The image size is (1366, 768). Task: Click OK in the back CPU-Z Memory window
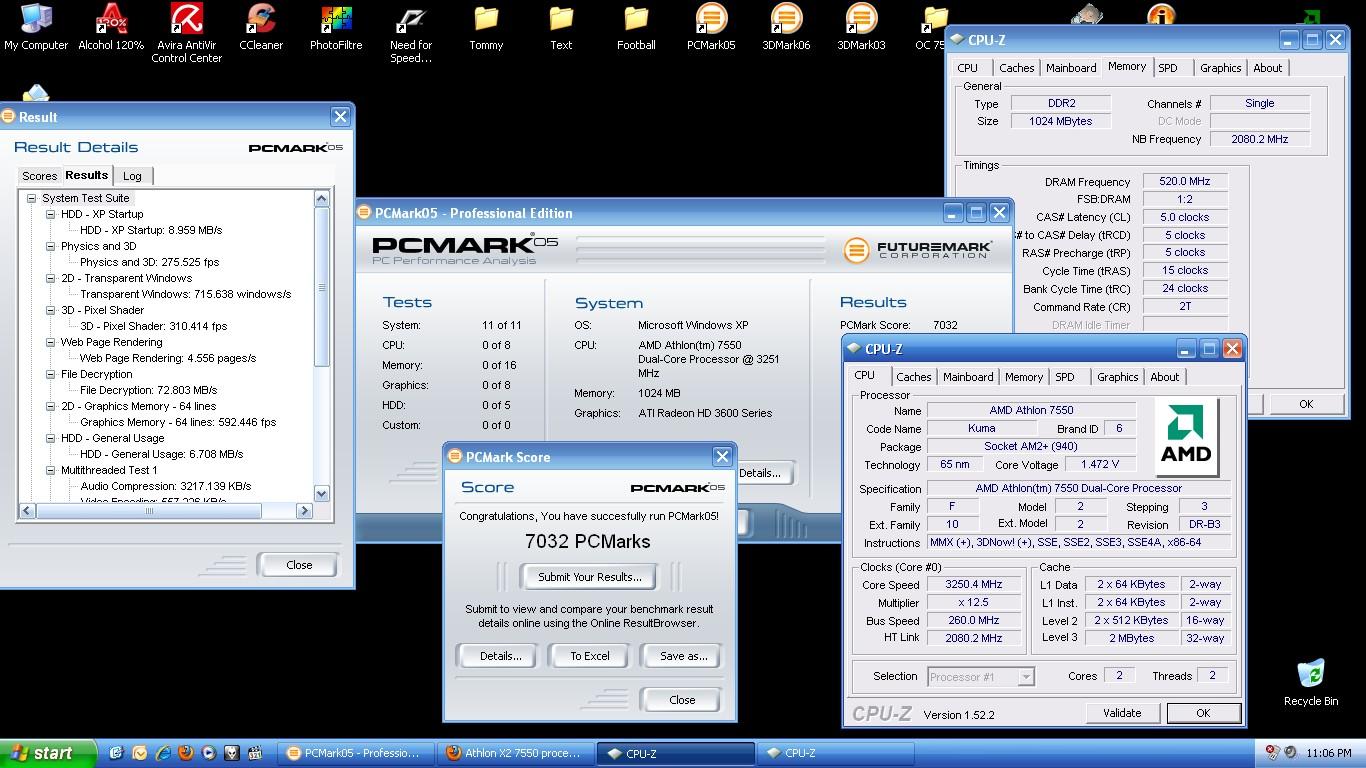pos(1306,404)
